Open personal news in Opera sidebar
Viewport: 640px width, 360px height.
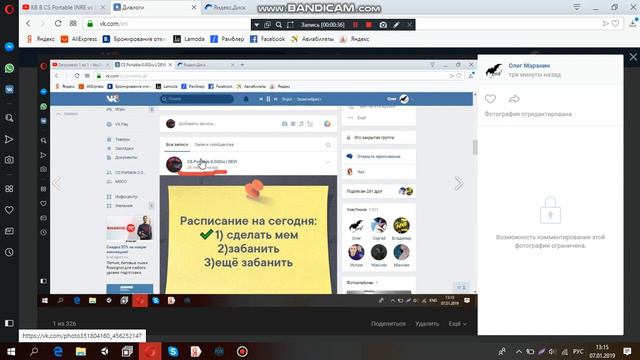coord(9,231)
